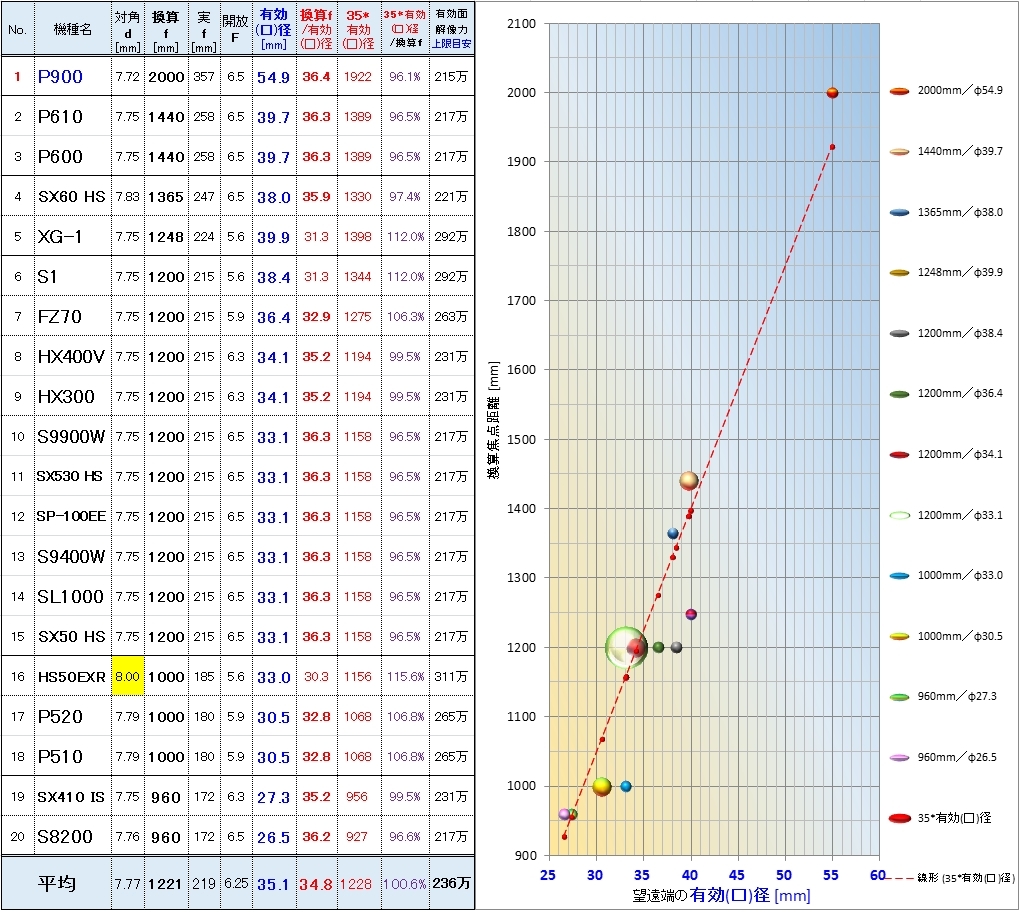Image resolution: width=1020 pixels, height=912 pixels.
Task: Select the 機種名 column header
Action: click(72, 29)
